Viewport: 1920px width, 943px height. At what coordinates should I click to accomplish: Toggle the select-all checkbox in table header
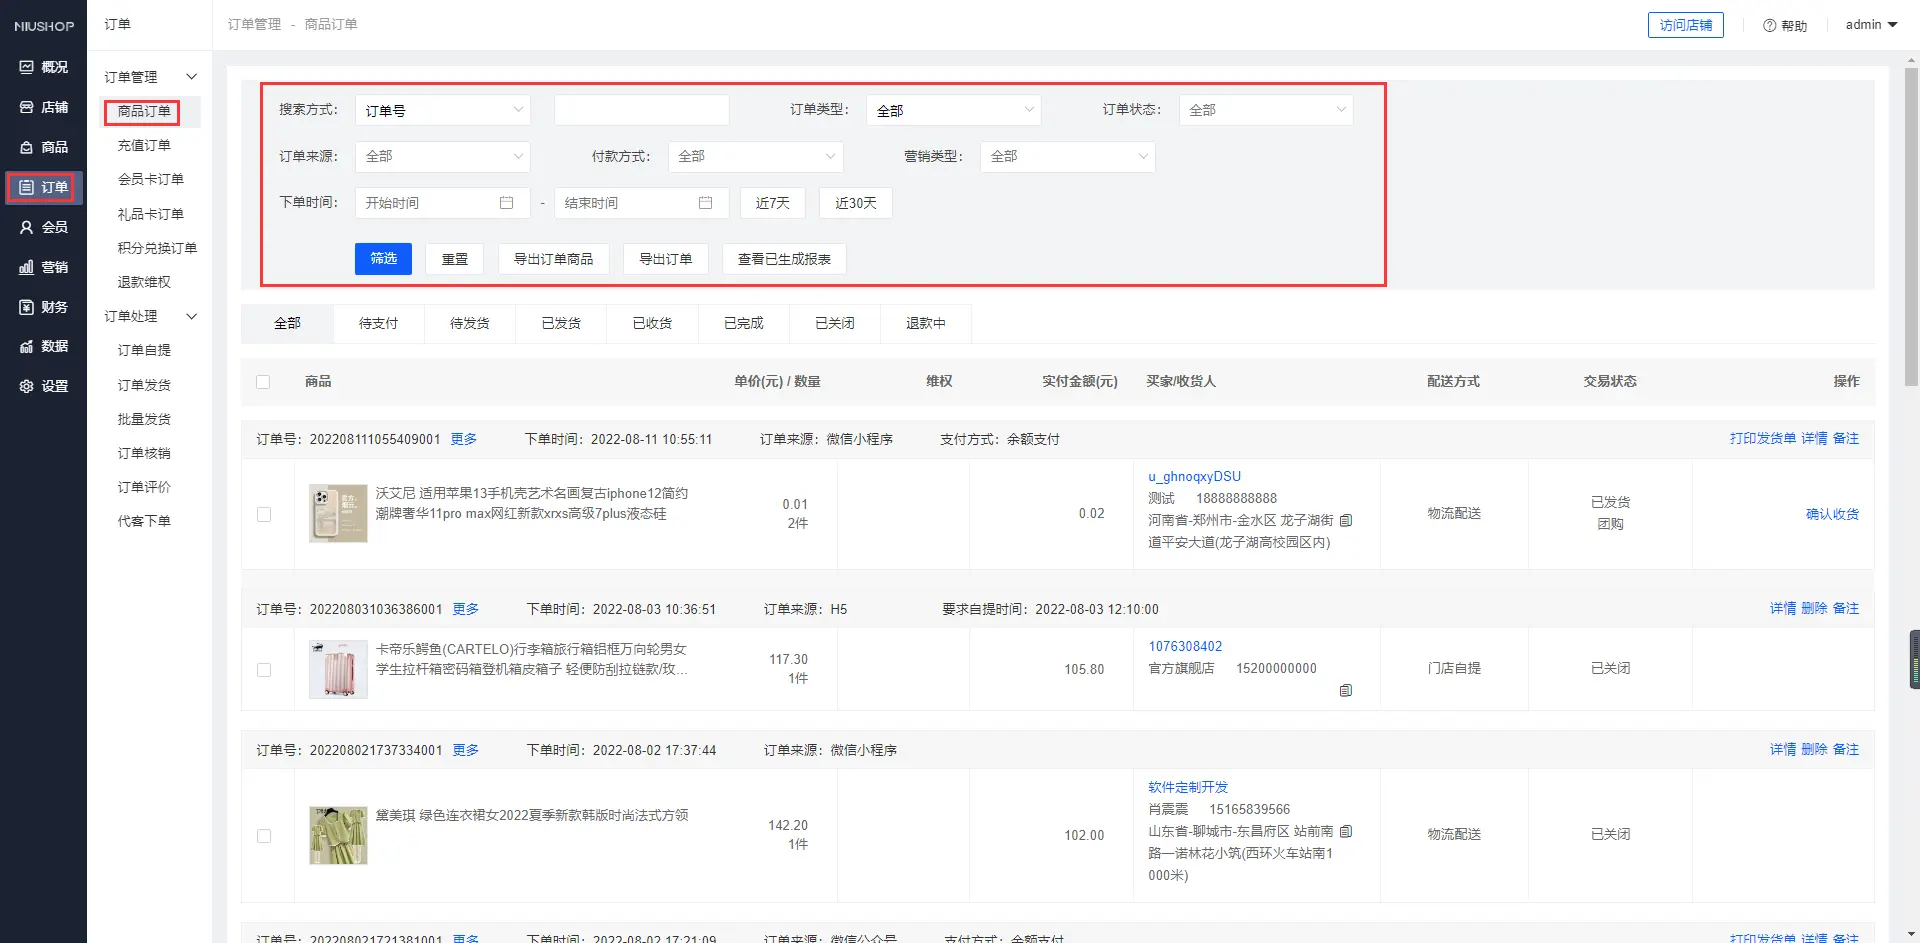click(263, 382)
